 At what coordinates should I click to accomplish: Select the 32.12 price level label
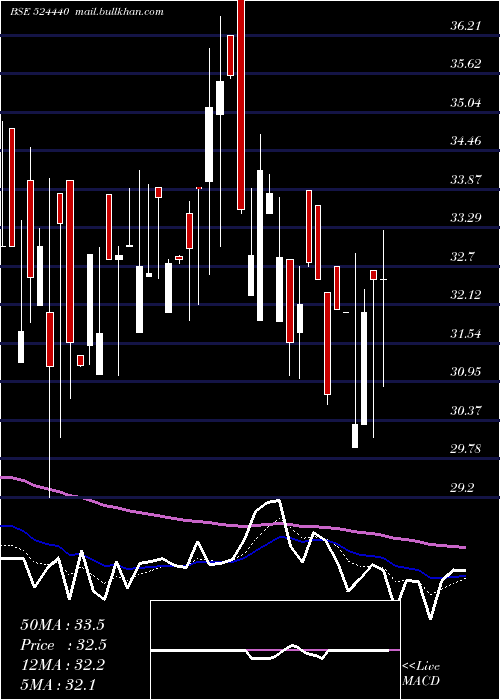(466, 295)
